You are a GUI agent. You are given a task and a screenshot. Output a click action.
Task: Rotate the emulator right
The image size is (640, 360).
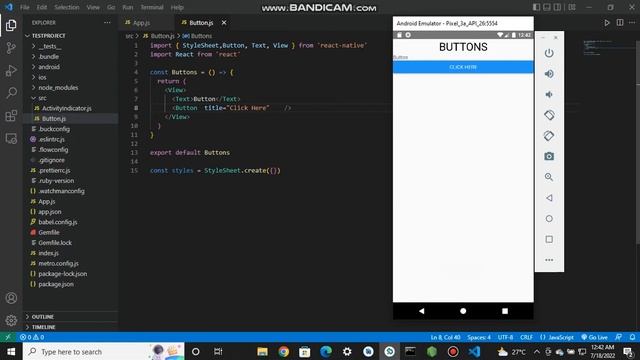coord(549,136)
